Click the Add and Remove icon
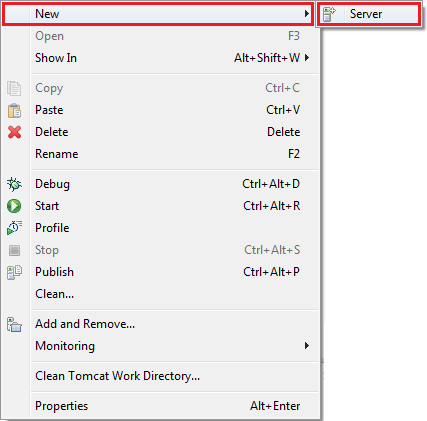Image resolution: width=427 pixels, height=421 pixels. coord(14,324)
